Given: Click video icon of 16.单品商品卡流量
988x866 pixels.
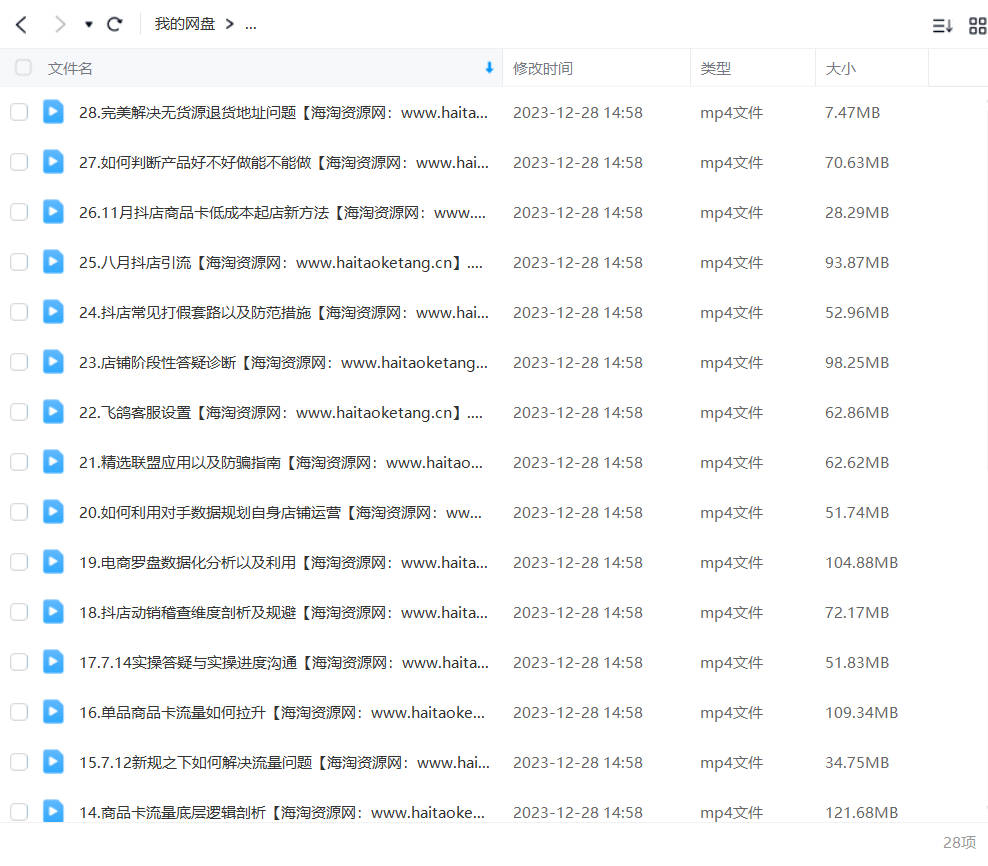Looking at the screenshot, I should point(53,712).
